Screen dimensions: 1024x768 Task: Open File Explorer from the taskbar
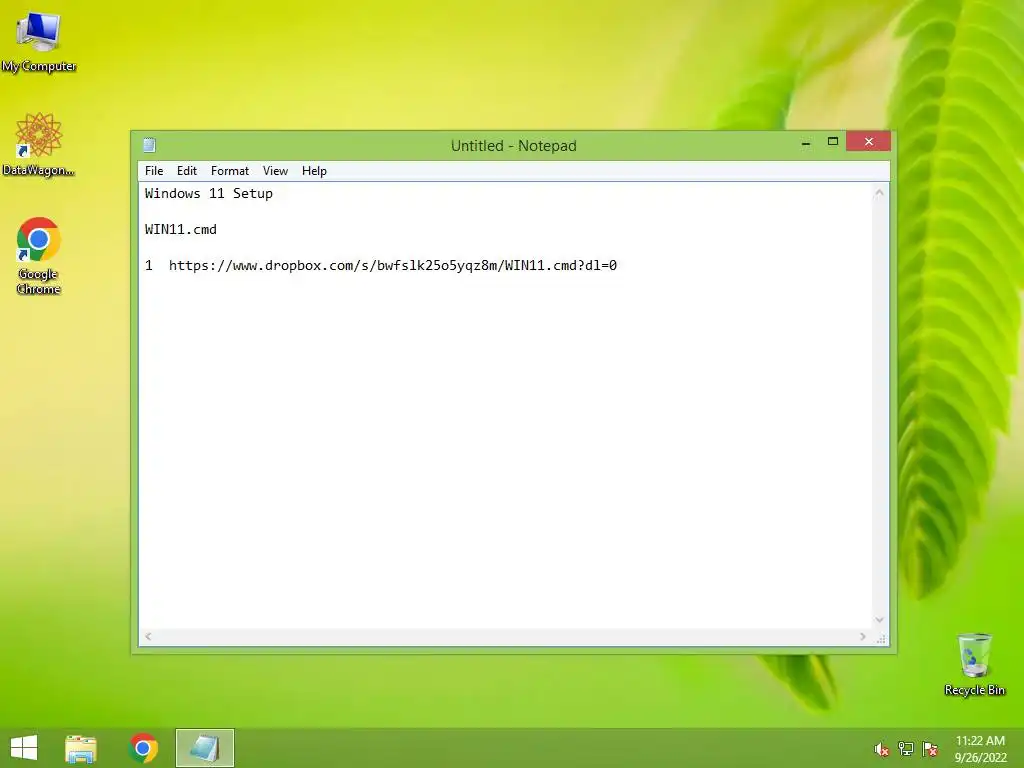pyautogui.click(x=81, y=748)
